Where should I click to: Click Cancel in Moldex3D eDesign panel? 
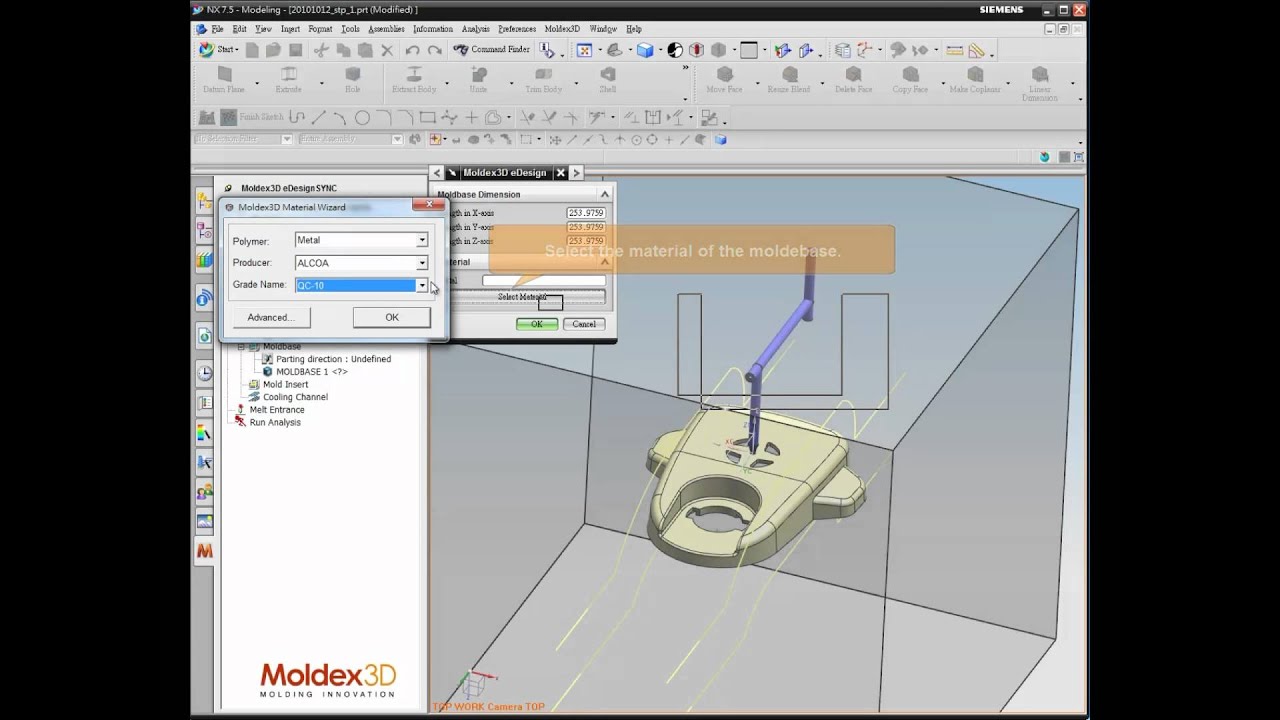584,324
